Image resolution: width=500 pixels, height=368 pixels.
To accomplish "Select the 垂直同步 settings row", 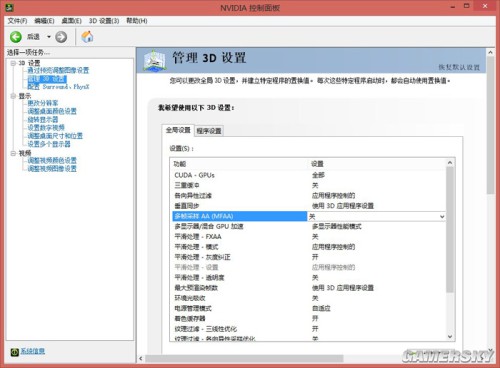I will (309, 206).
